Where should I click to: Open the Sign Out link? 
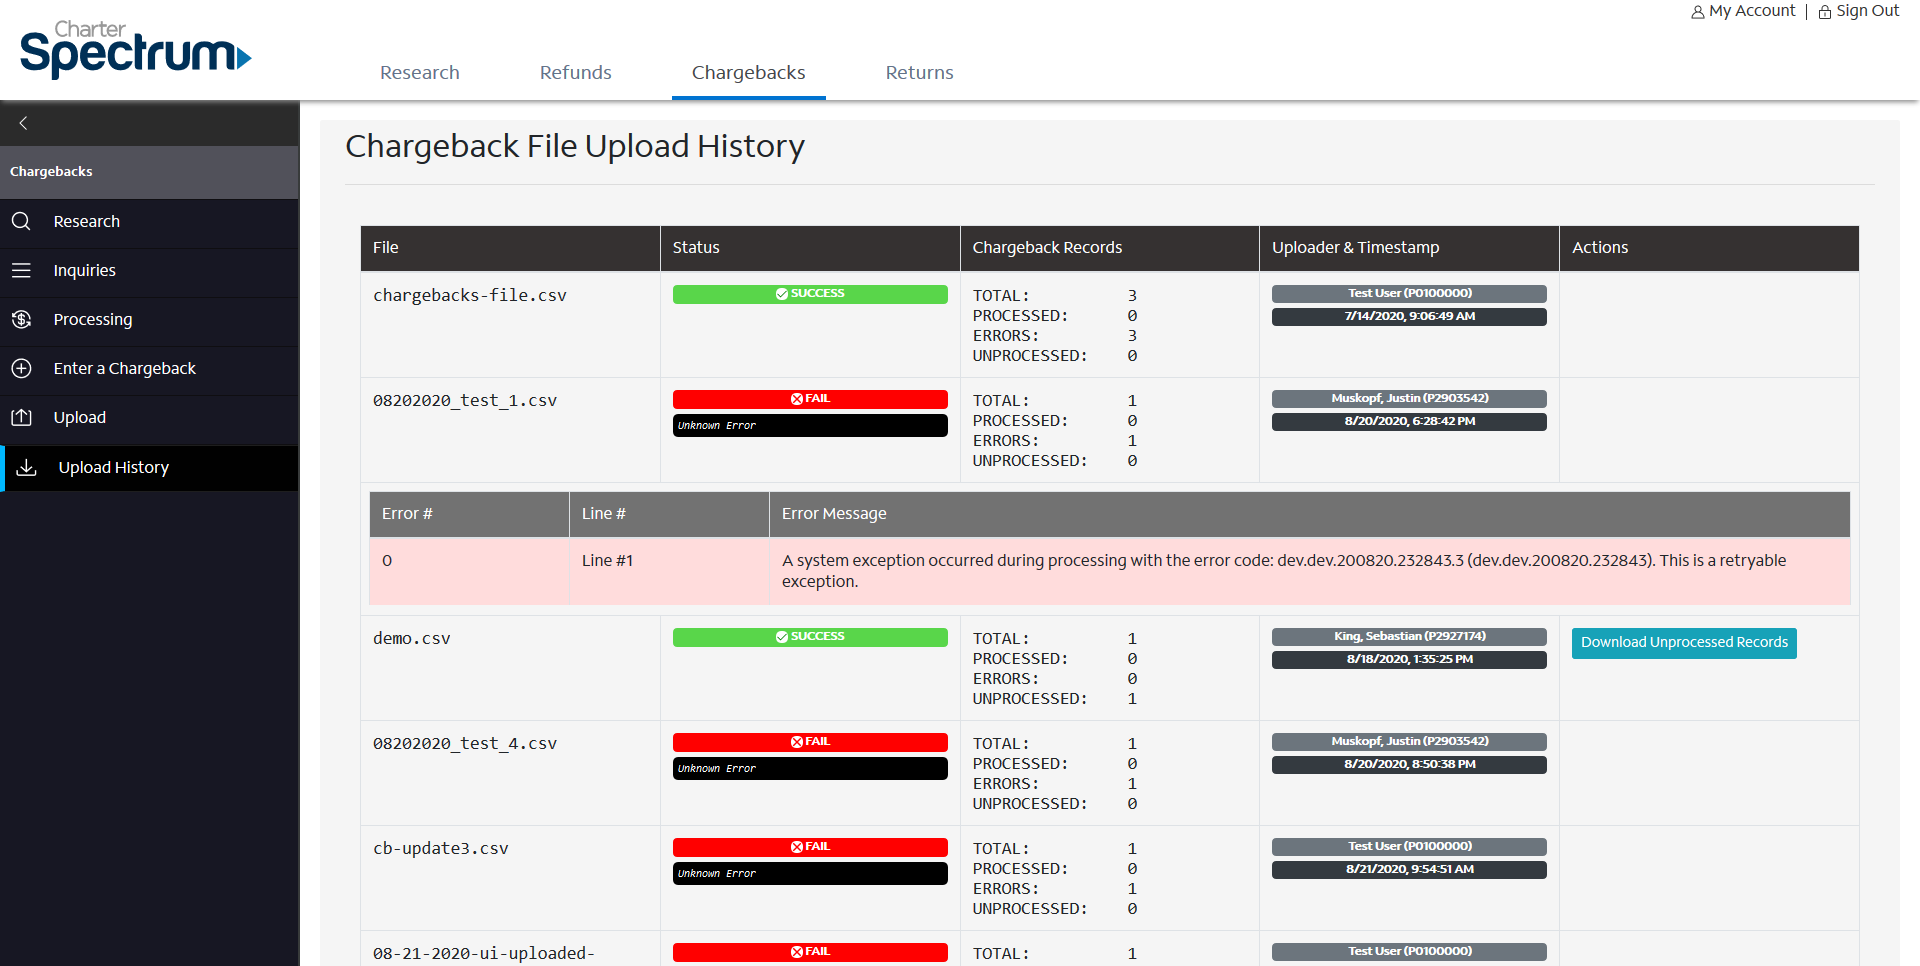coord(1867,11)
